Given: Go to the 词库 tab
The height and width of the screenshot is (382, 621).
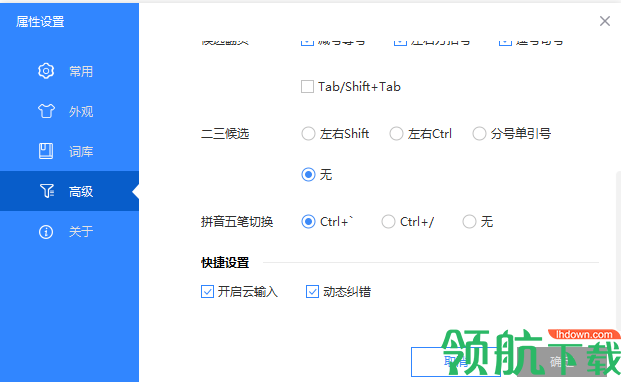Looking at the screenshot, I should pos(69,151).
